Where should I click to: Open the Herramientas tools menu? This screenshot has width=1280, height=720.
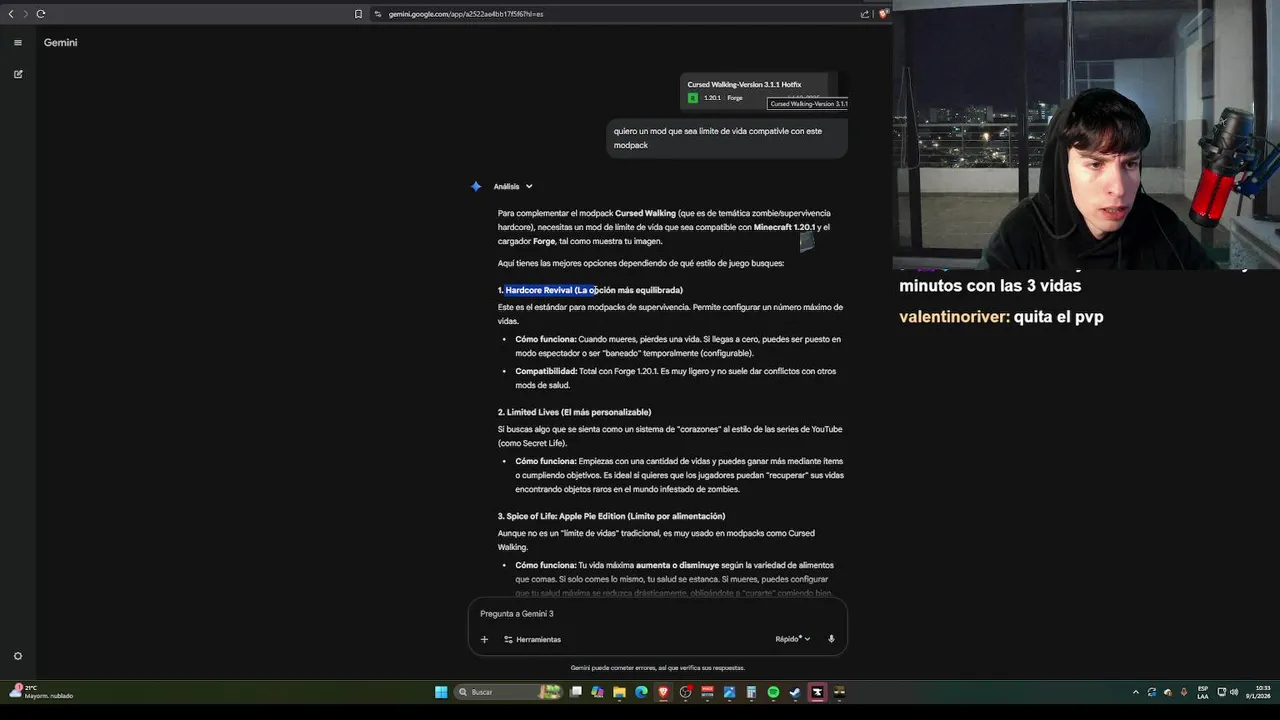point(532,639)
